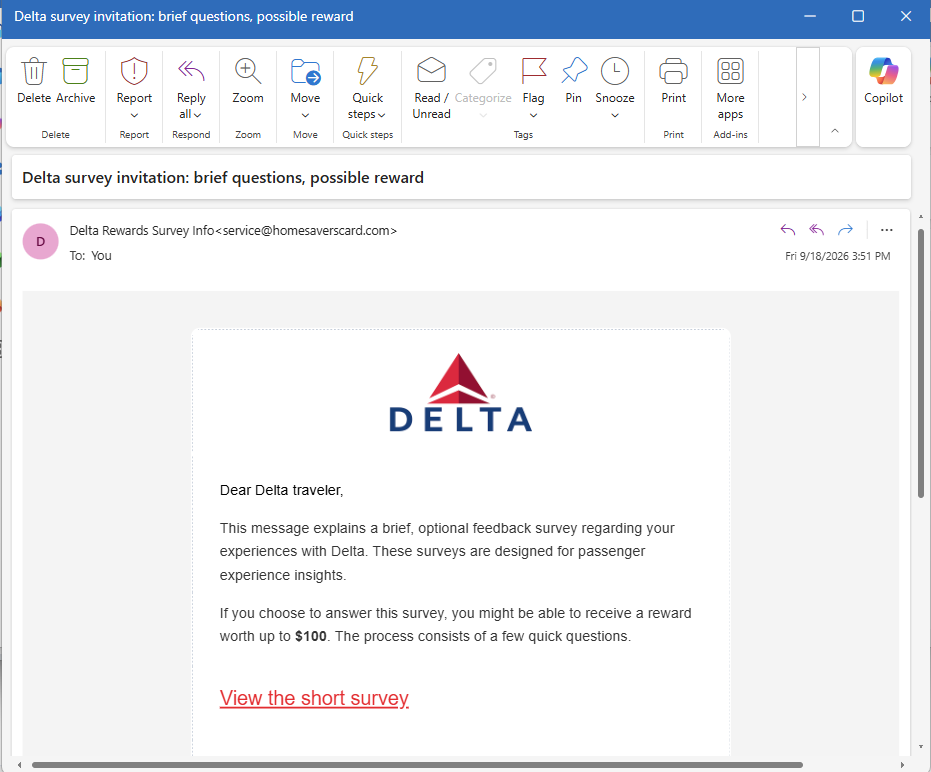This screenshot has height=772, width=931.
Task: Pin the Delta survey email
Action: (574, 72)
